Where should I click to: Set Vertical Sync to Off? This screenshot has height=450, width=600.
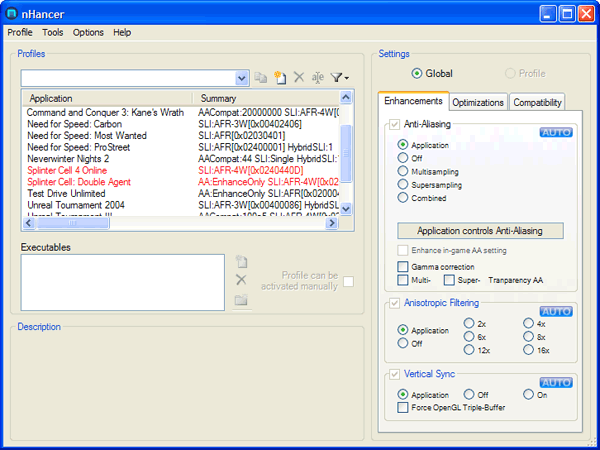(x=469, y=394)
